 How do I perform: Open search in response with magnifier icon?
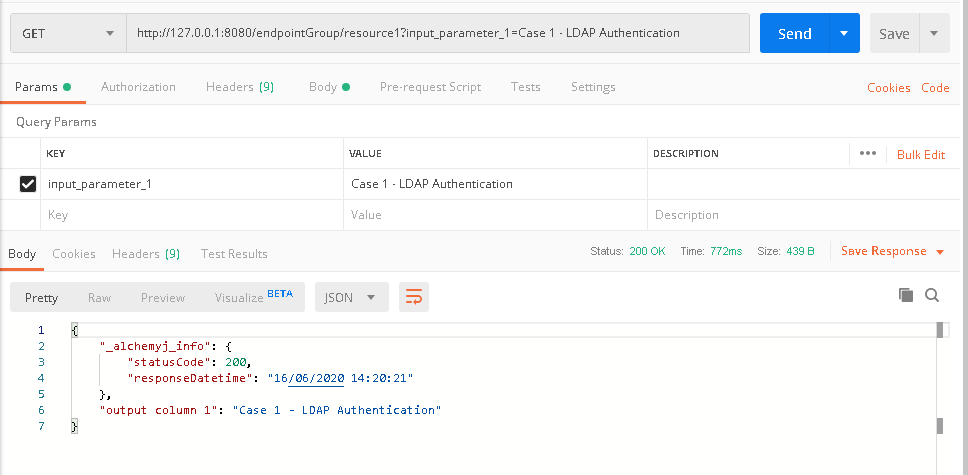point(932,295)
